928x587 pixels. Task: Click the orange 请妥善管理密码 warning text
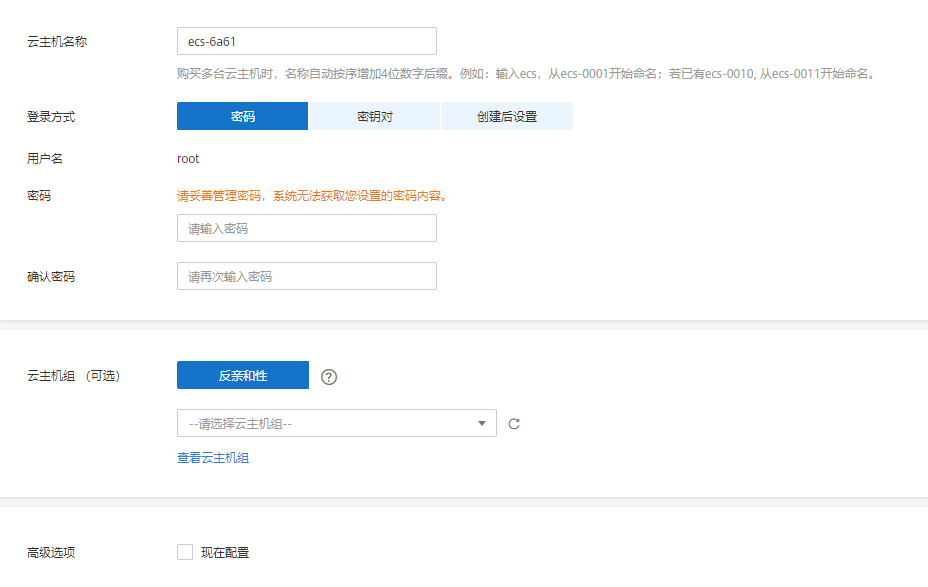pyautogui.click(x=312, y=196)
